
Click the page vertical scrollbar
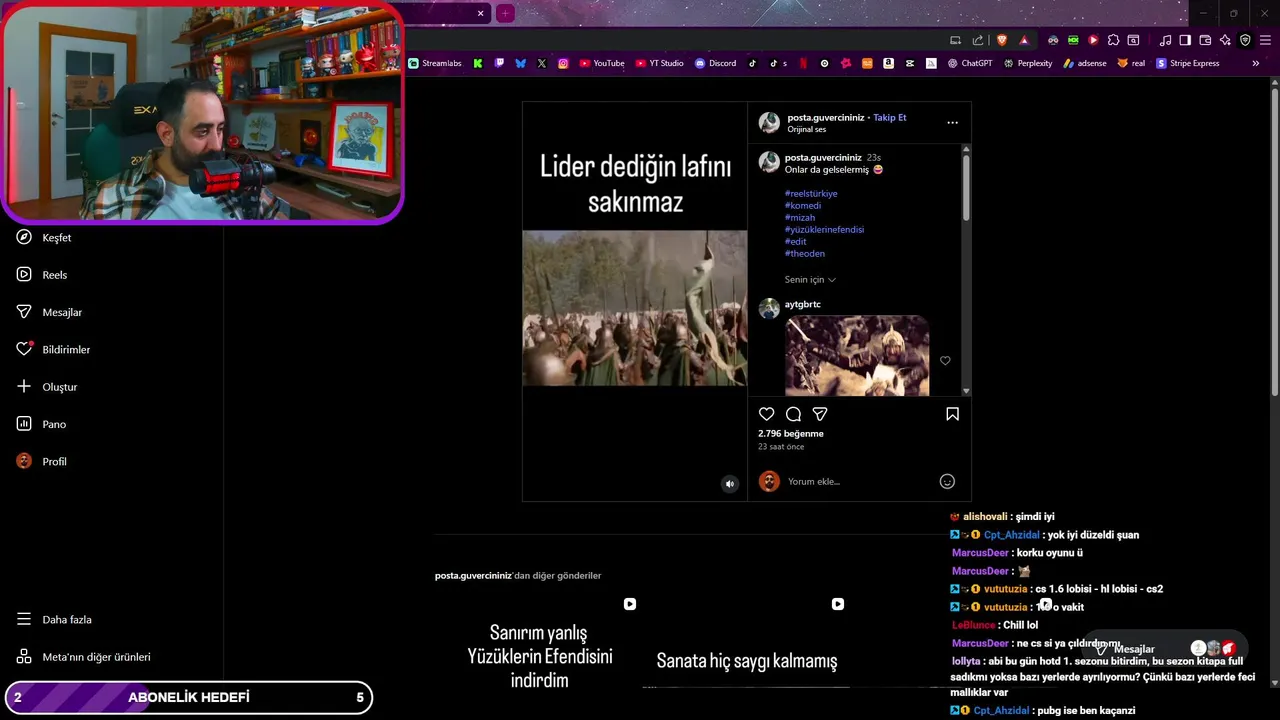tap(1274, 240)
